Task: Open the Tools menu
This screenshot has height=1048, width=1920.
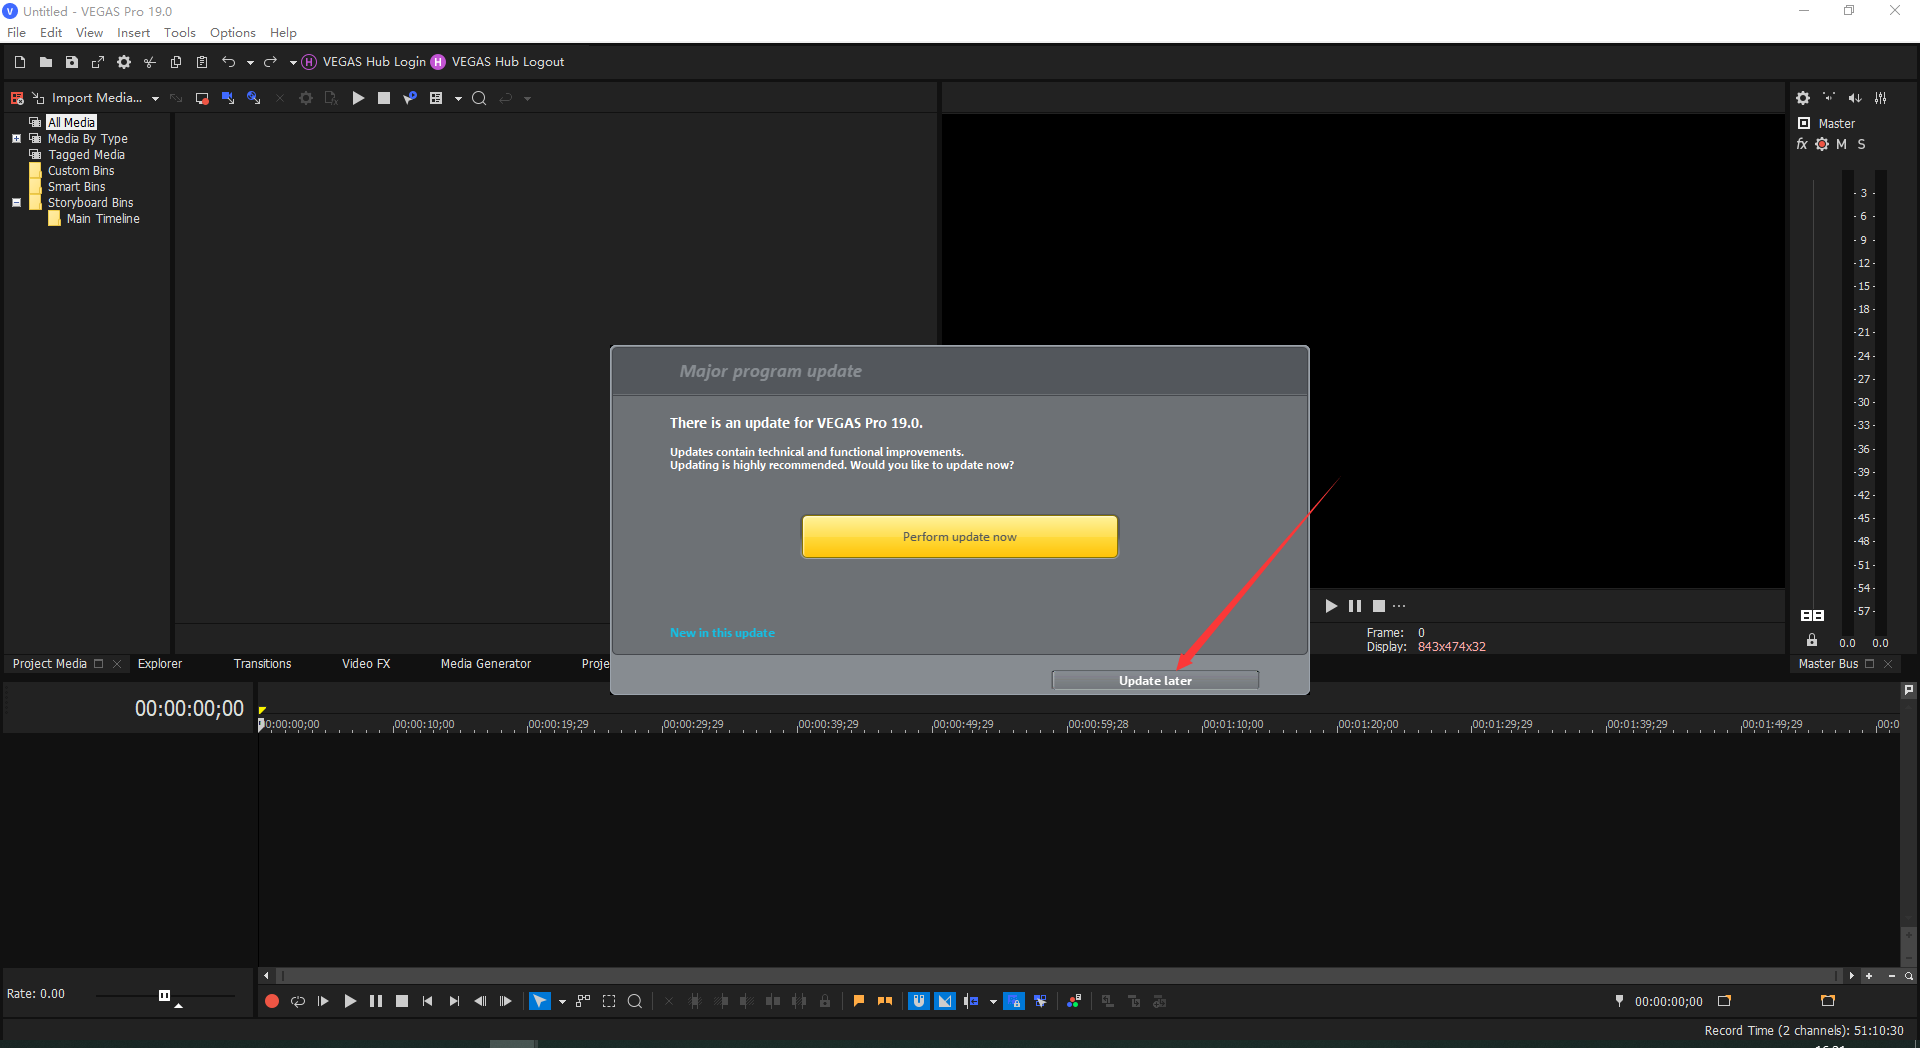Action: pyautogui.click(x=180, y=33)
